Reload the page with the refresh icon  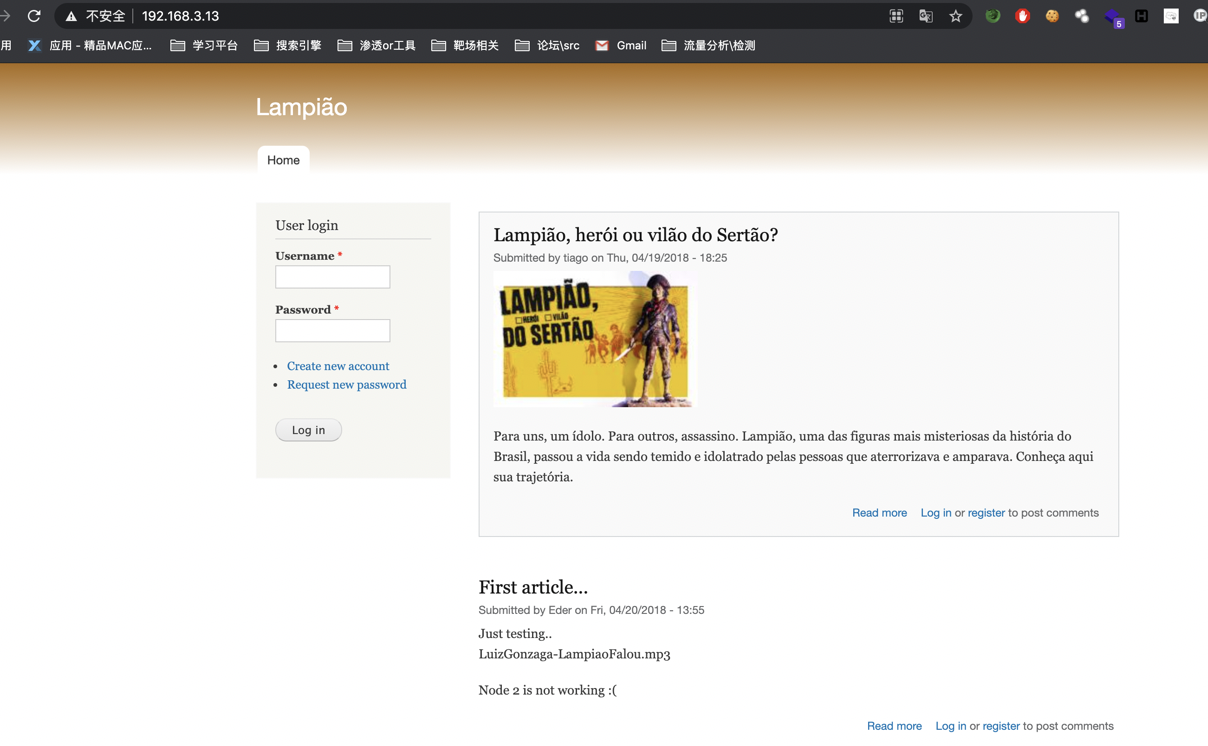pos(34,16)
